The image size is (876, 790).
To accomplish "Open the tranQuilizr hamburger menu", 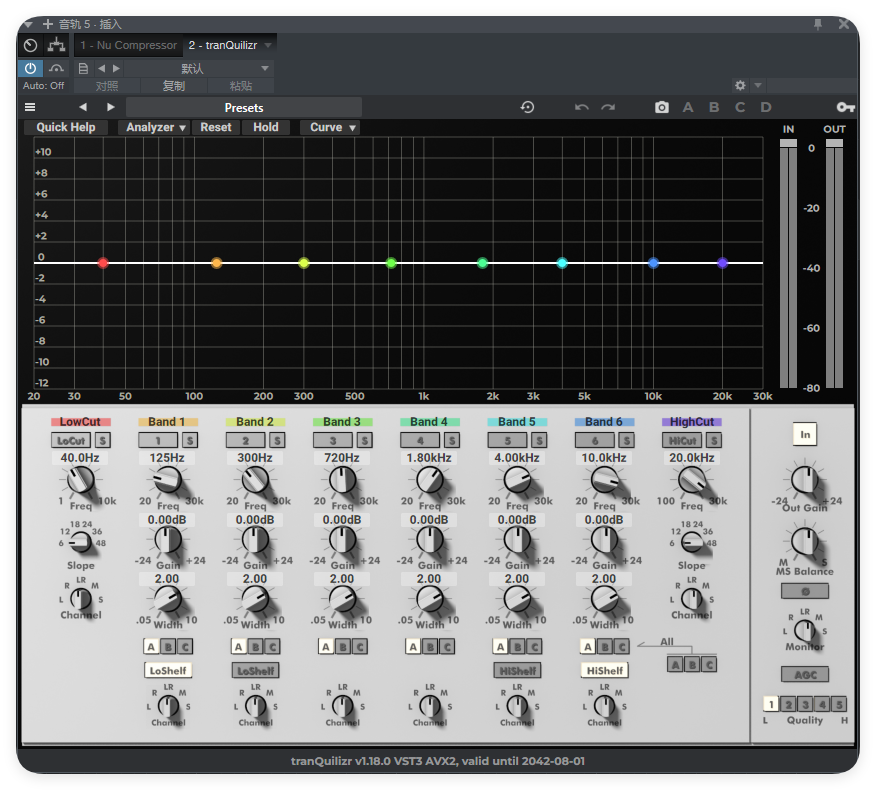I will click(x=30, y=107).
